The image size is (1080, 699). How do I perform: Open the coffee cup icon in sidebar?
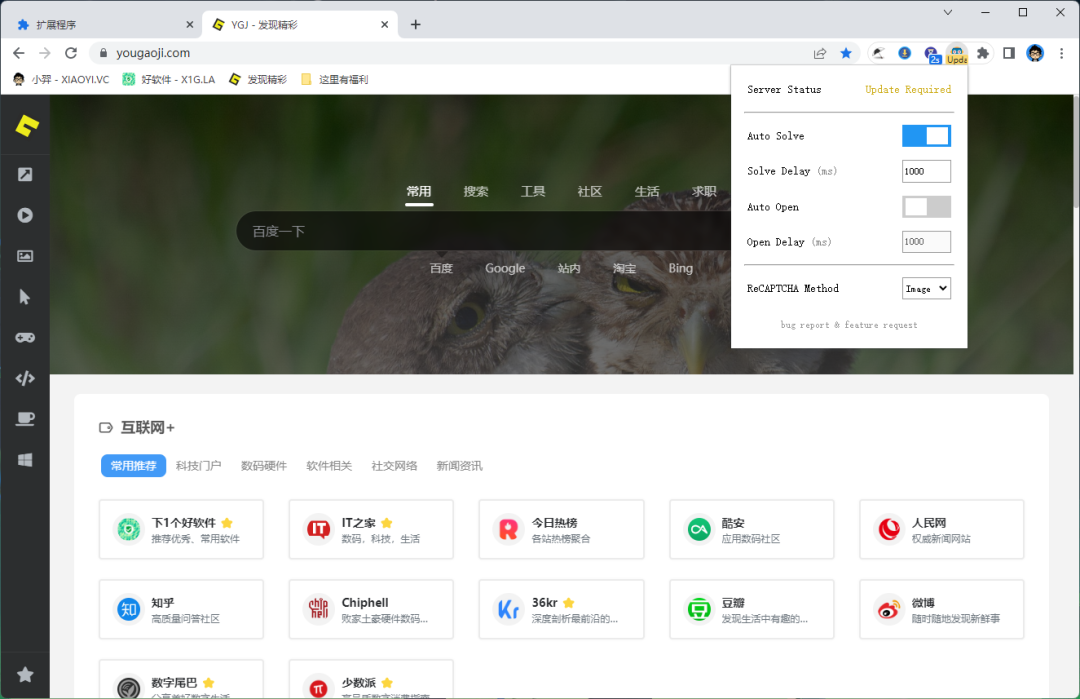coord(25,419)
